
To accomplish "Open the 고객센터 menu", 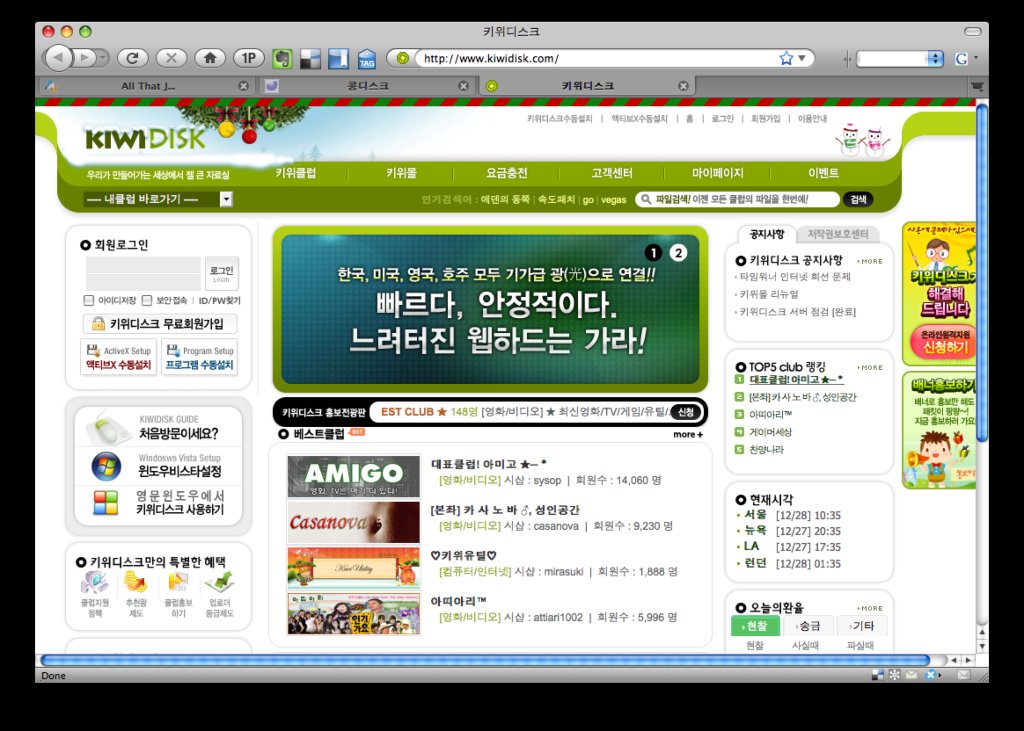I will click(x=612, y=173).
